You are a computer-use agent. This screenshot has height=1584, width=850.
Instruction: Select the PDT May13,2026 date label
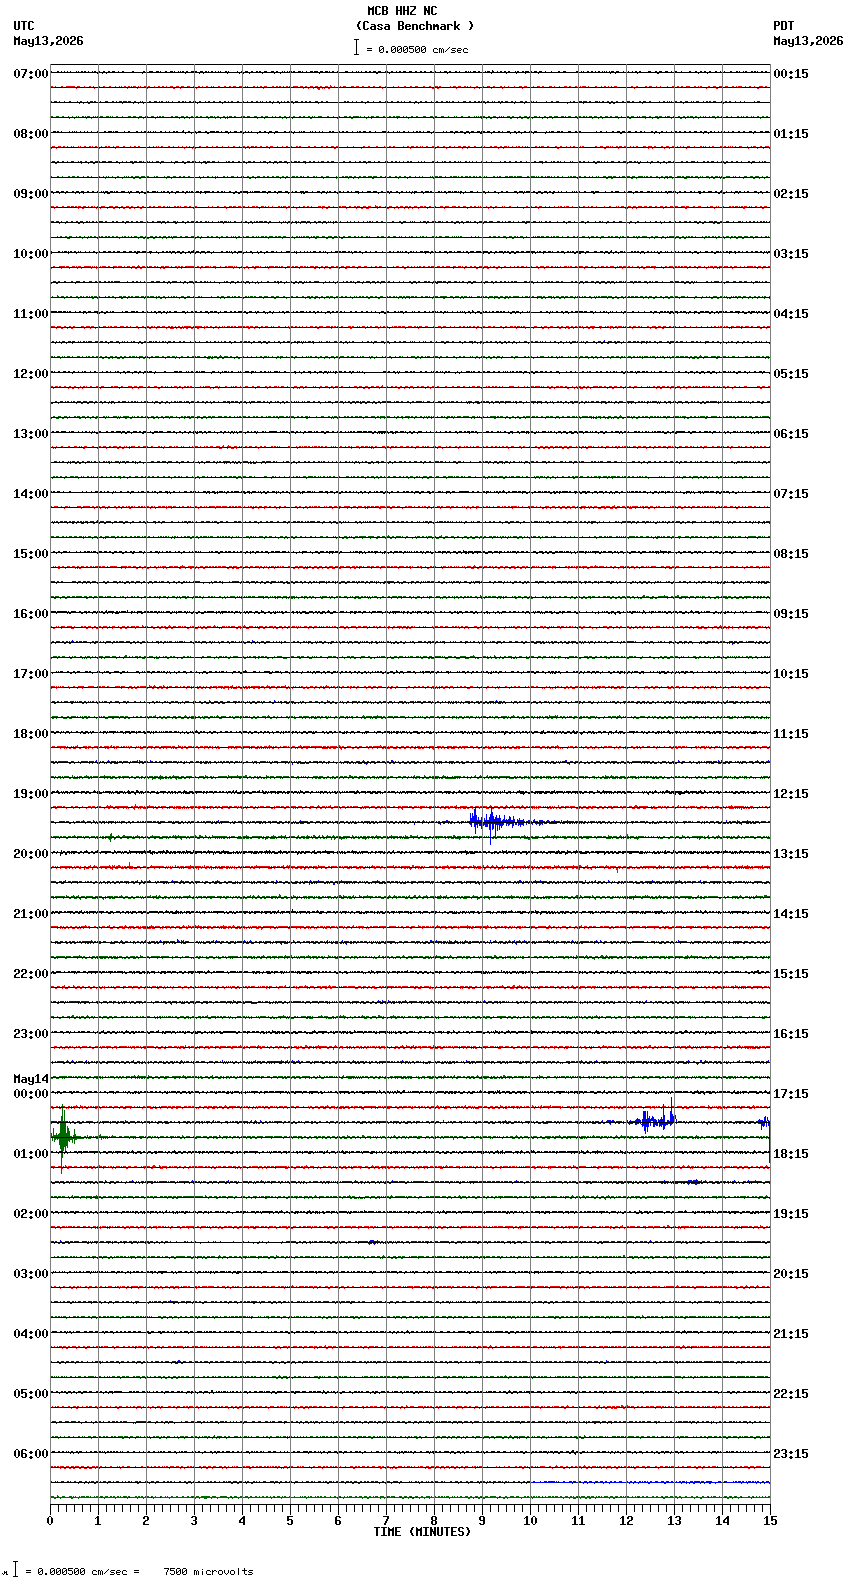[808, 41]
